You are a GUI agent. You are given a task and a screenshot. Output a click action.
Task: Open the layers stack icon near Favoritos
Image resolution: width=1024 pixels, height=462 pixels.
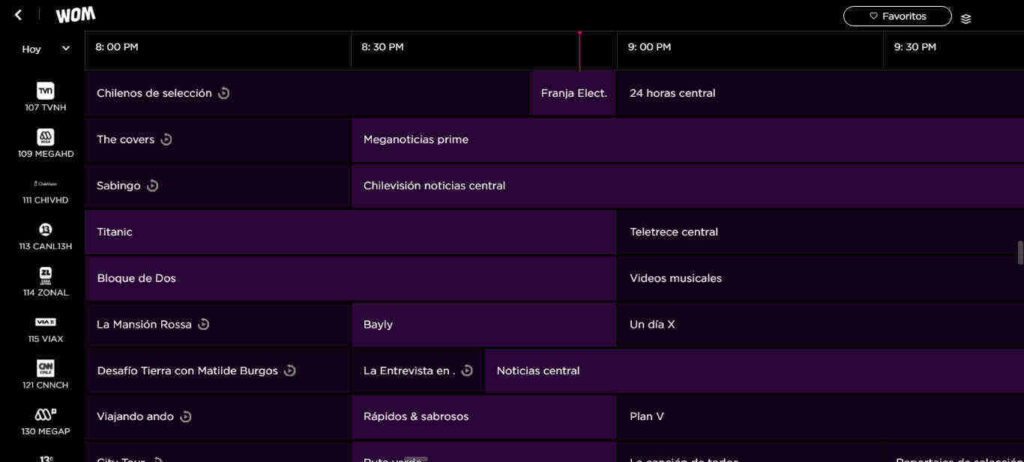coord(965,18)
